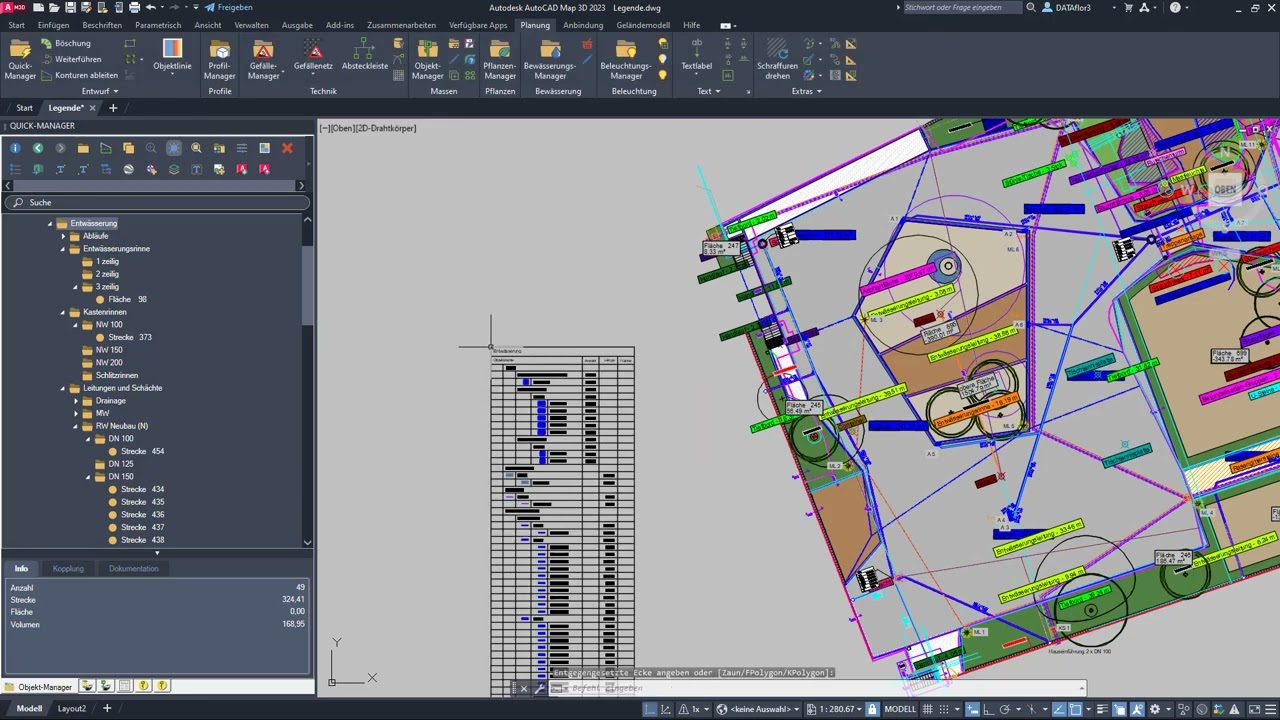Screen dimensions: 1280x720
Task: Open the keine Auswahl dropdown
Action: pyautogui.click(x=760, y=709)
